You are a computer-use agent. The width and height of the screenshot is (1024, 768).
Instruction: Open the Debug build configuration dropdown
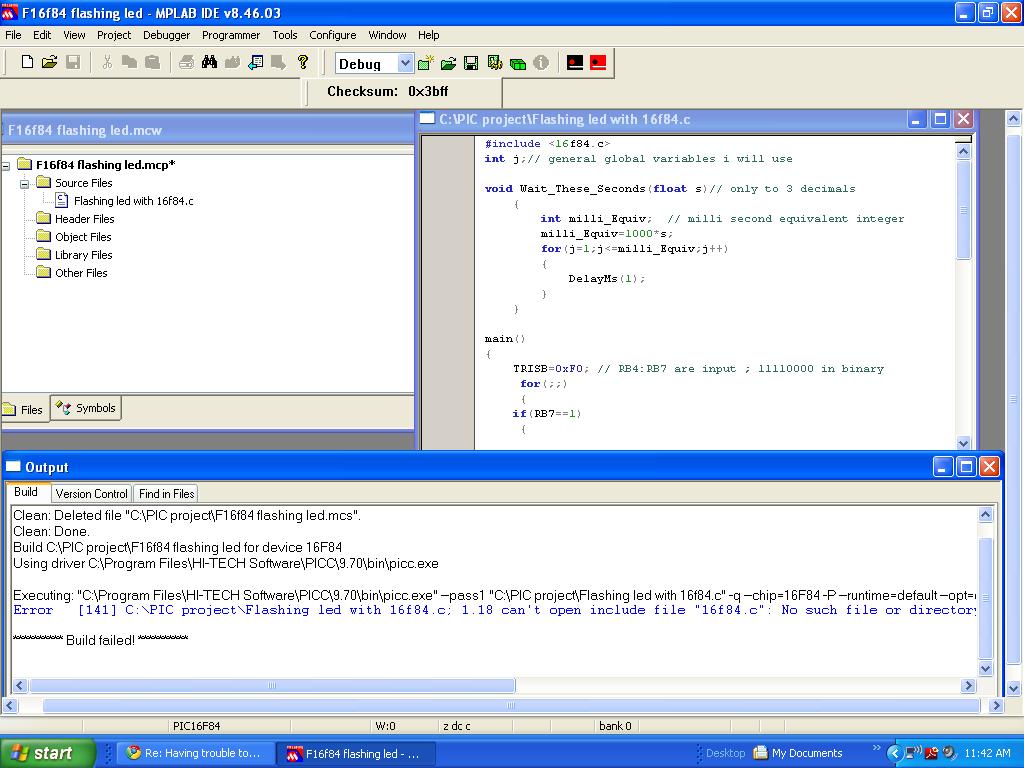click(x=404, y=64)
